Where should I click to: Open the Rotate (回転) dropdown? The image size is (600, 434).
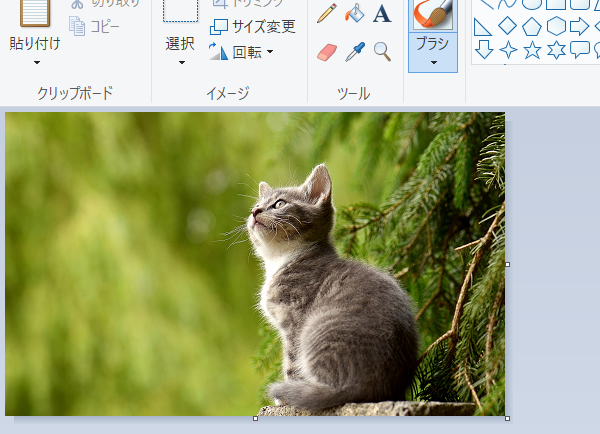241,52
